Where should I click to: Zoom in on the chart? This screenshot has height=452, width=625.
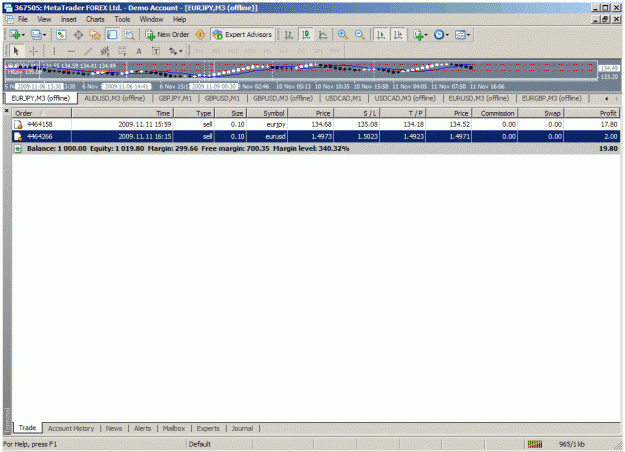pyautogui.click(x=342, y=35)
